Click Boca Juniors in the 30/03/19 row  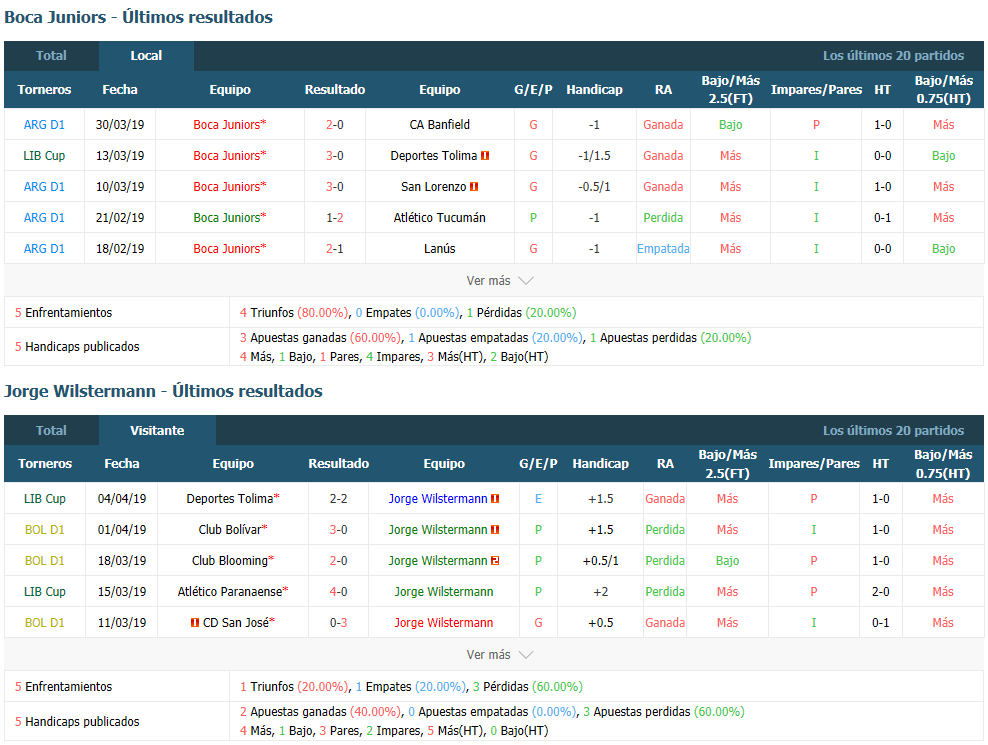227,125
